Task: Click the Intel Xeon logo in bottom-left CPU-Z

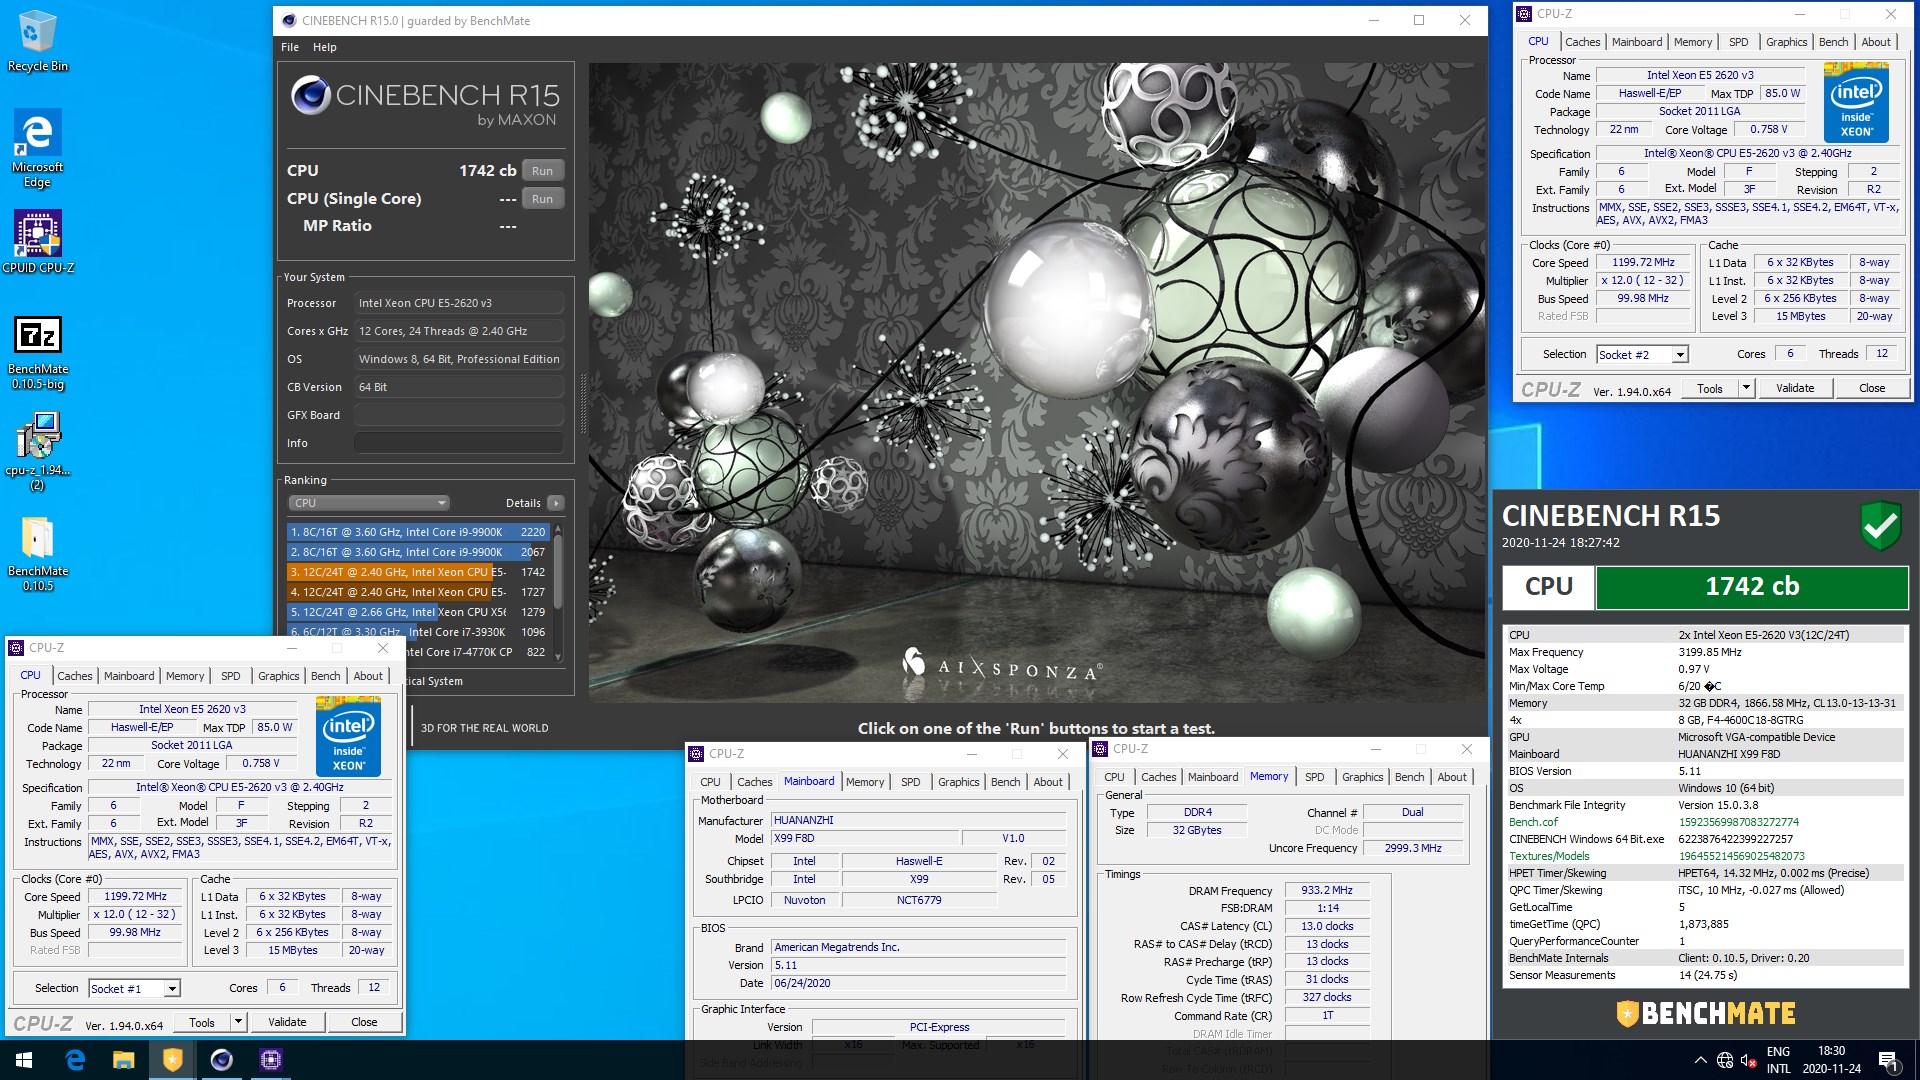Action: coord(348,736)
